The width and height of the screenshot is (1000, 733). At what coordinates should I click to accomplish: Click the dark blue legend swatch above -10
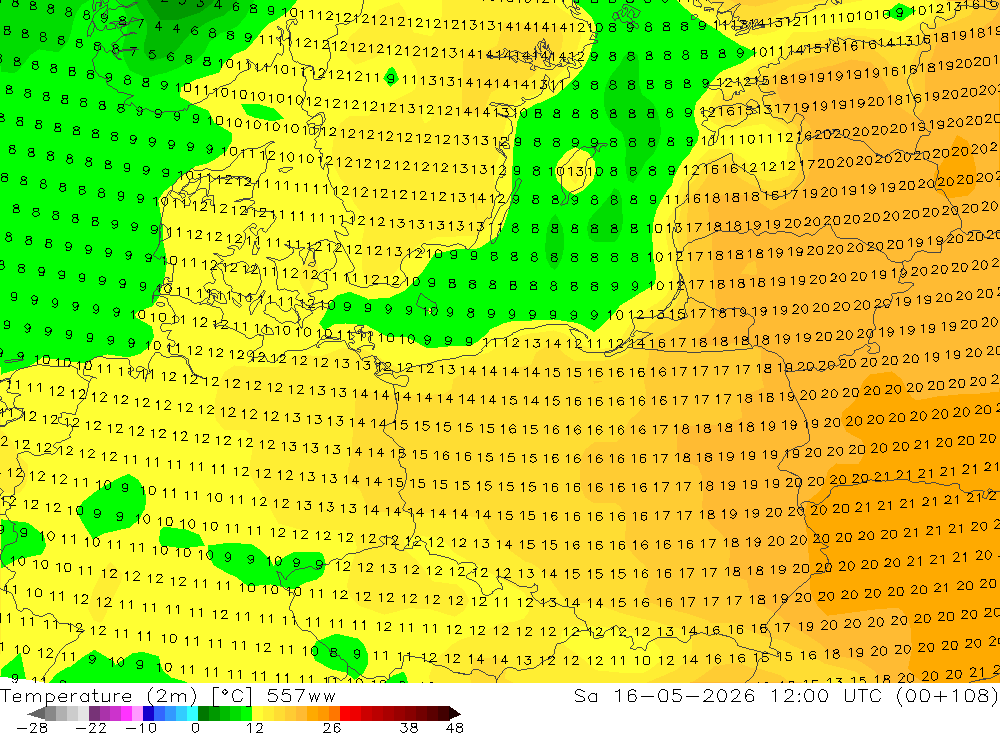[x=149, y=713]
